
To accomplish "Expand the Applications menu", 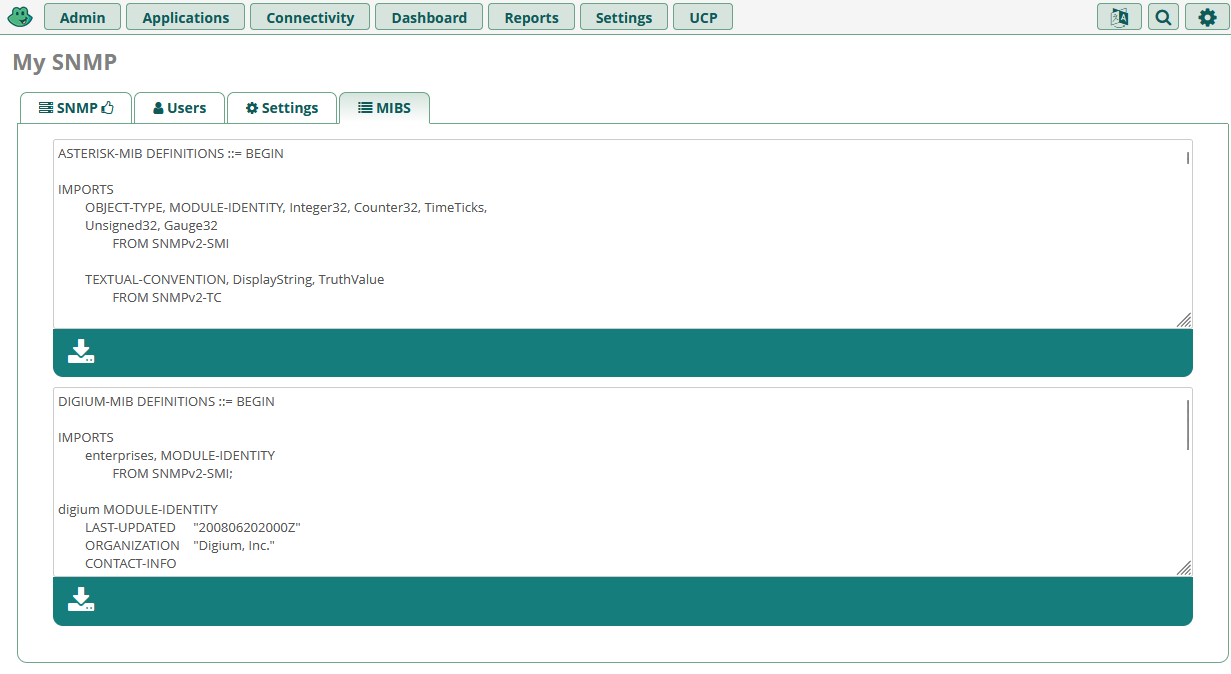I will 185,17.
